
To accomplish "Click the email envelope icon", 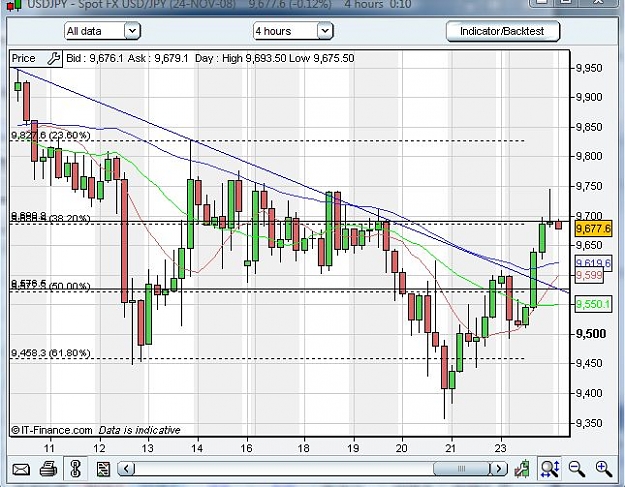I will pyautogui.click(x=21, y=469).
